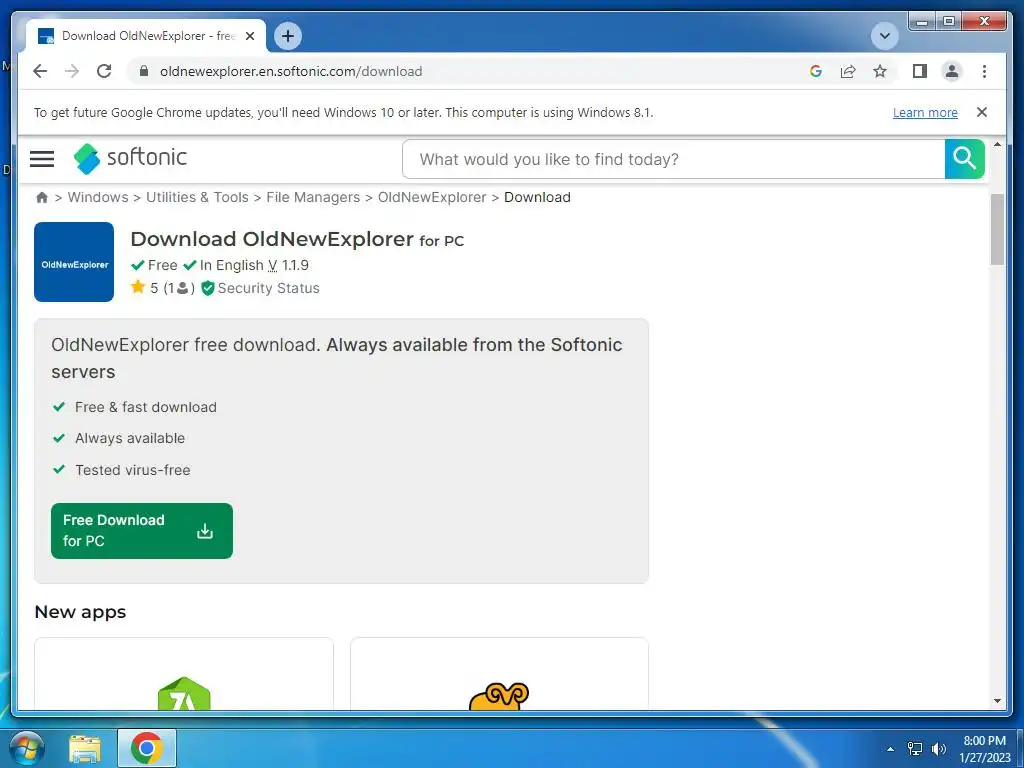Open the Utilities & Tools breadcrumb
The image size is (1024, 768).
[197, 197]
